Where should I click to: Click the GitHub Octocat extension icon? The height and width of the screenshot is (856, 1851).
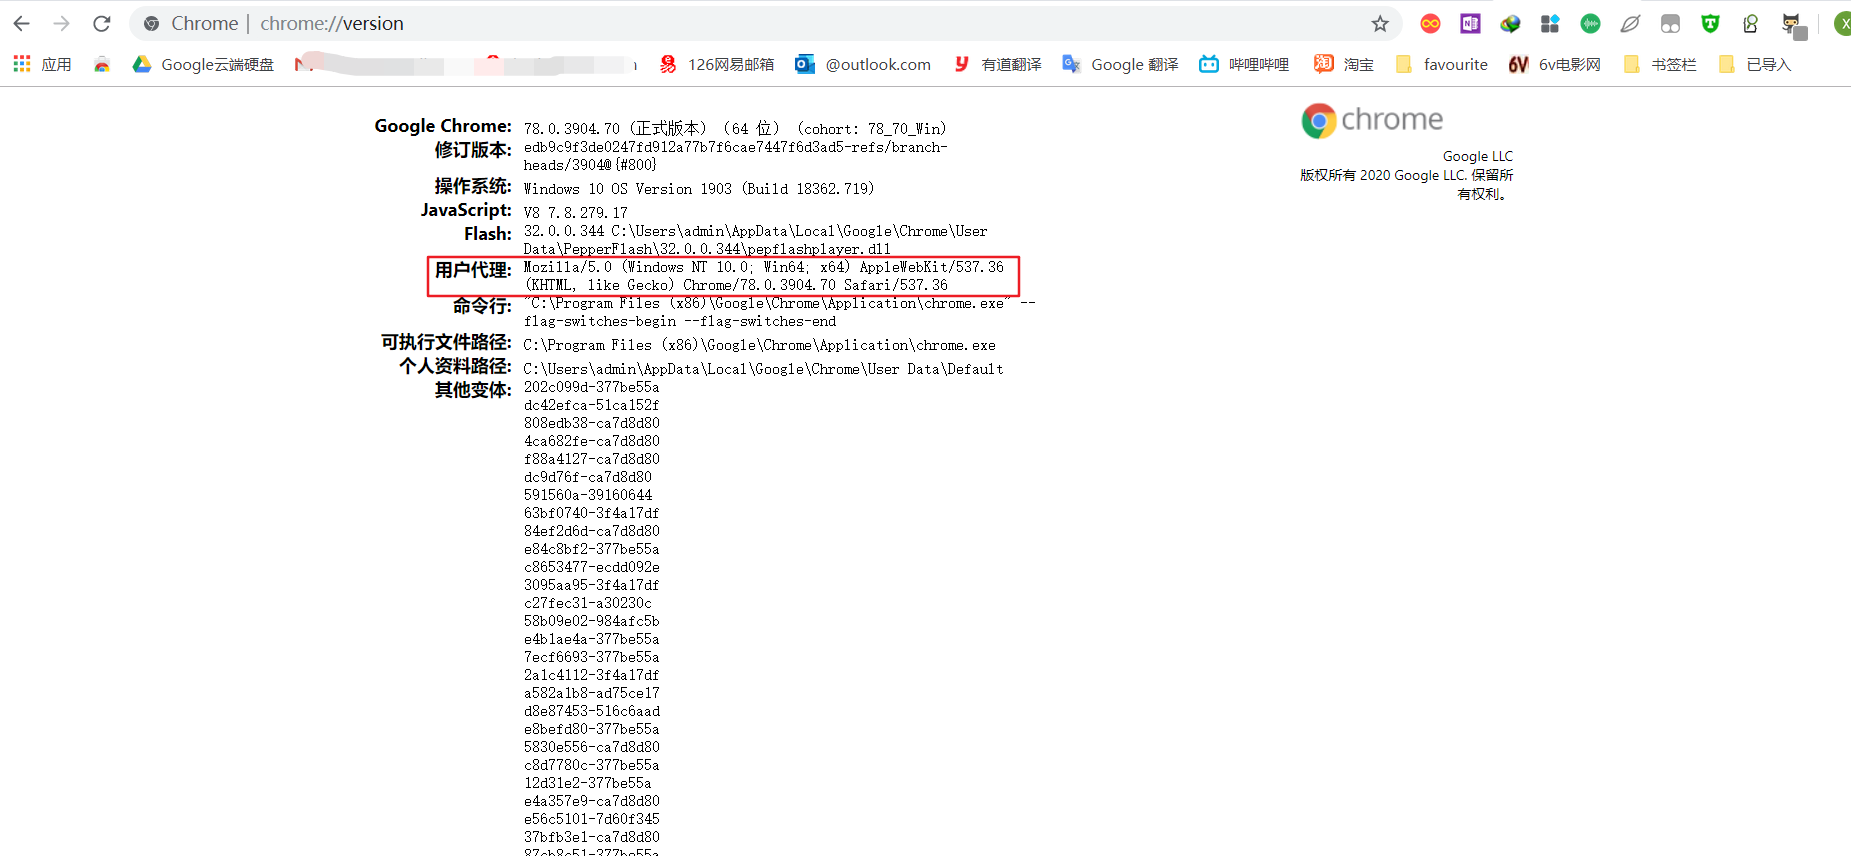pos(1792,24)
